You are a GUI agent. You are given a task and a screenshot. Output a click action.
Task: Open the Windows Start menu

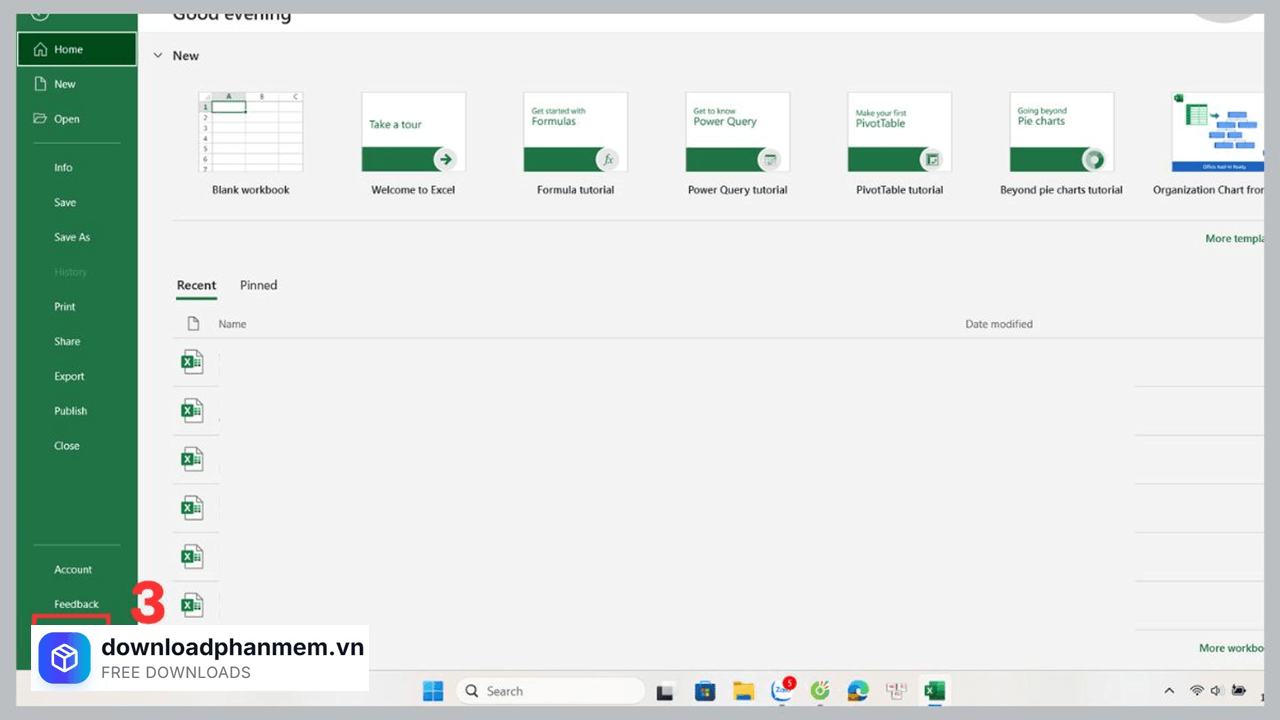(433, 691)
